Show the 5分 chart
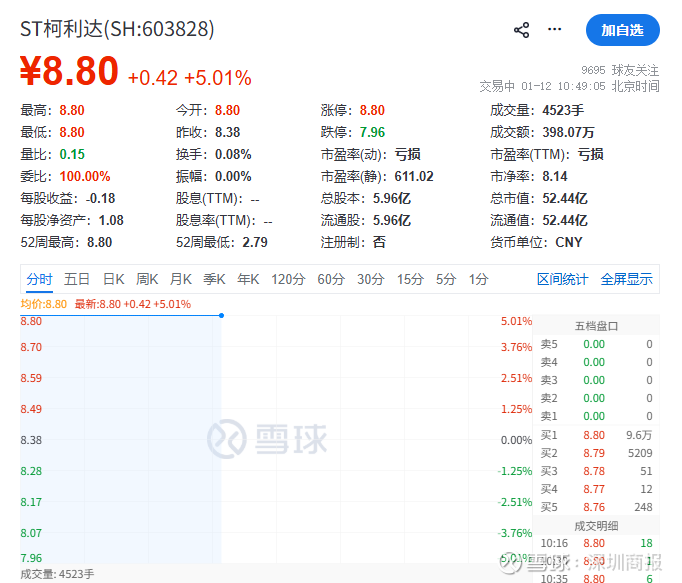The width and height of the screenshot is (682, 583). tap(446, 279)
